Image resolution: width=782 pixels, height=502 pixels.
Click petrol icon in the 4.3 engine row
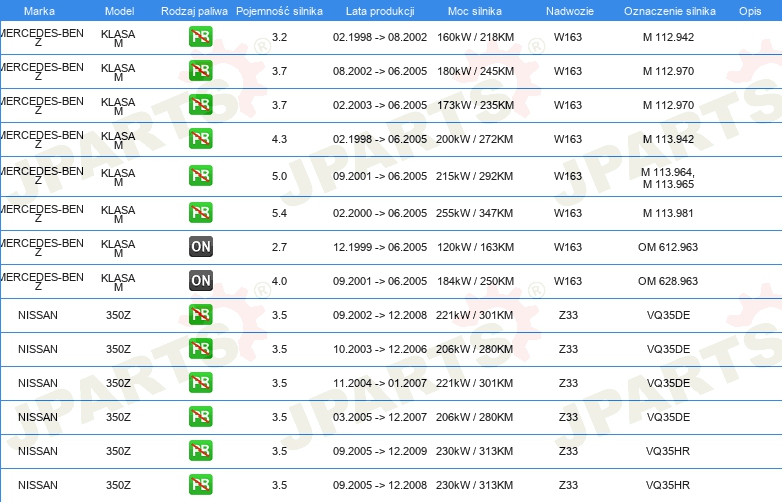coord(200,139)
